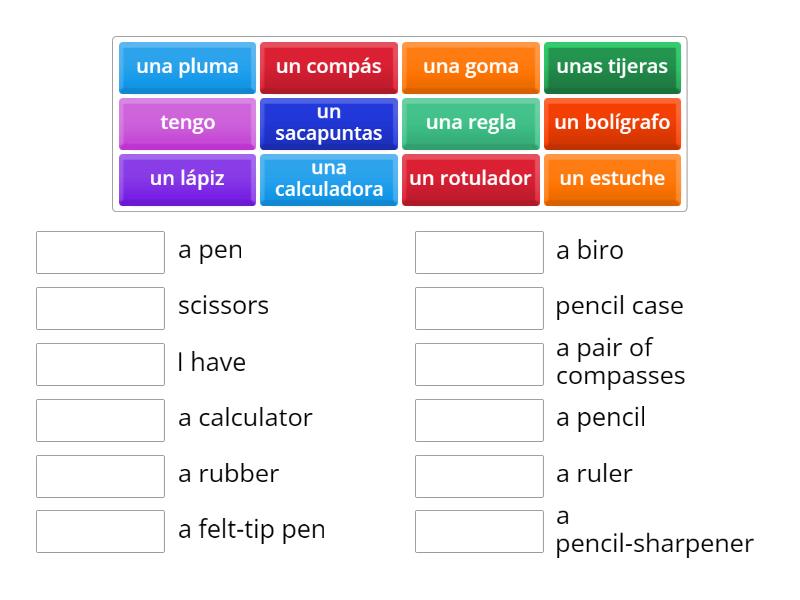
Task: Click the answer box beside 'I have'
Action: 99,364
